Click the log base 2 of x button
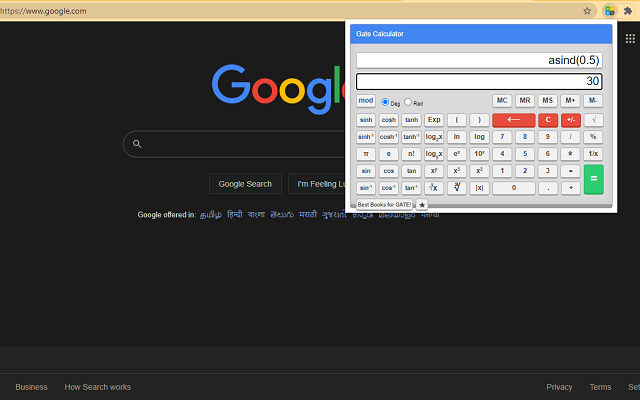The height and width of the screenshot is (400, 640). pyautogui.click(x=434, y=137)
